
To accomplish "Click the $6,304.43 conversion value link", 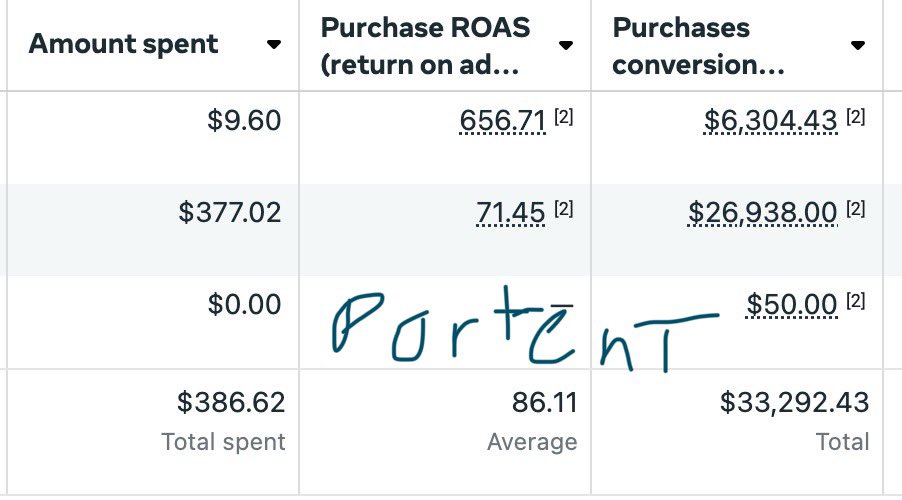I will pos(770,121).
